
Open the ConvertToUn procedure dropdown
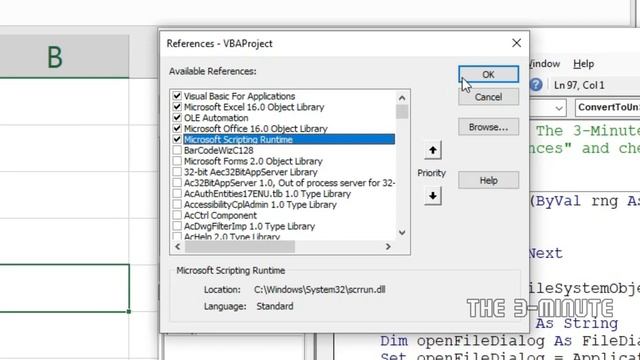pyautogui.click(x=608, y=107)
